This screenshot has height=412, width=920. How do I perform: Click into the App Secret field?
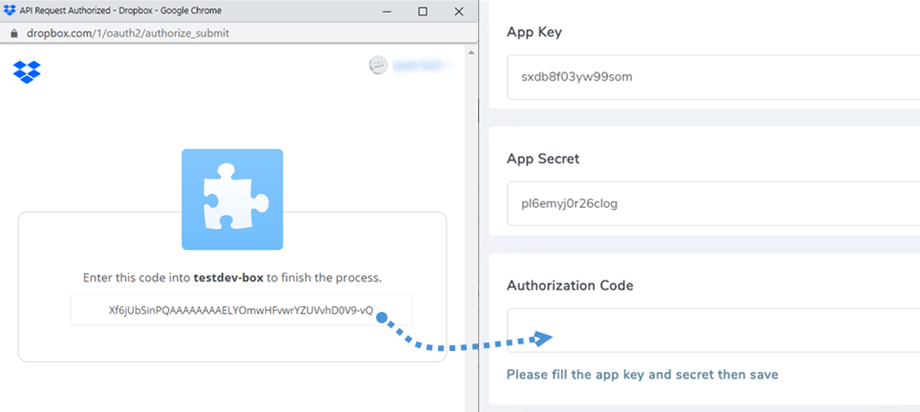pyautogui.click(x=712, y=203)
